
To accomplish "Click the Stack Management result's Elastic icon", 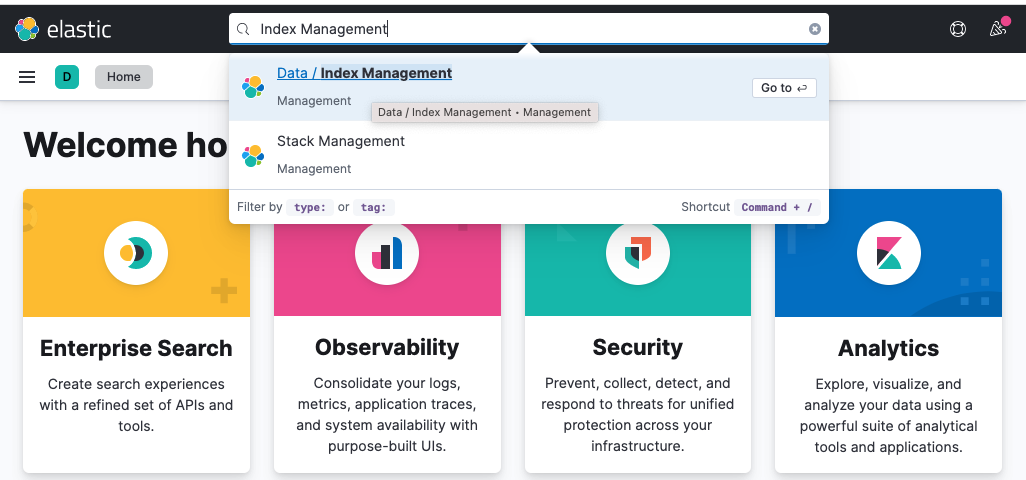I will [x=253, y=156].
